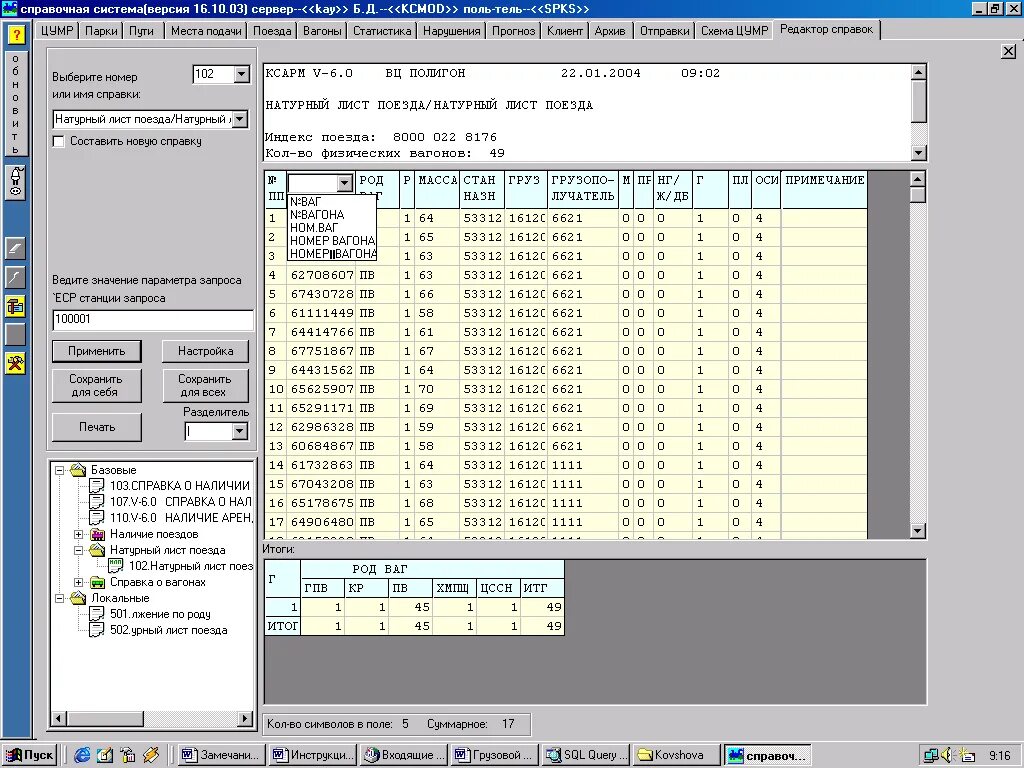Image resolution: width=1024 pixels, height=768 pixels.
Task: Choose НОМЕР ВАГОНА from header dropdown list
Action: click(332, 241)
